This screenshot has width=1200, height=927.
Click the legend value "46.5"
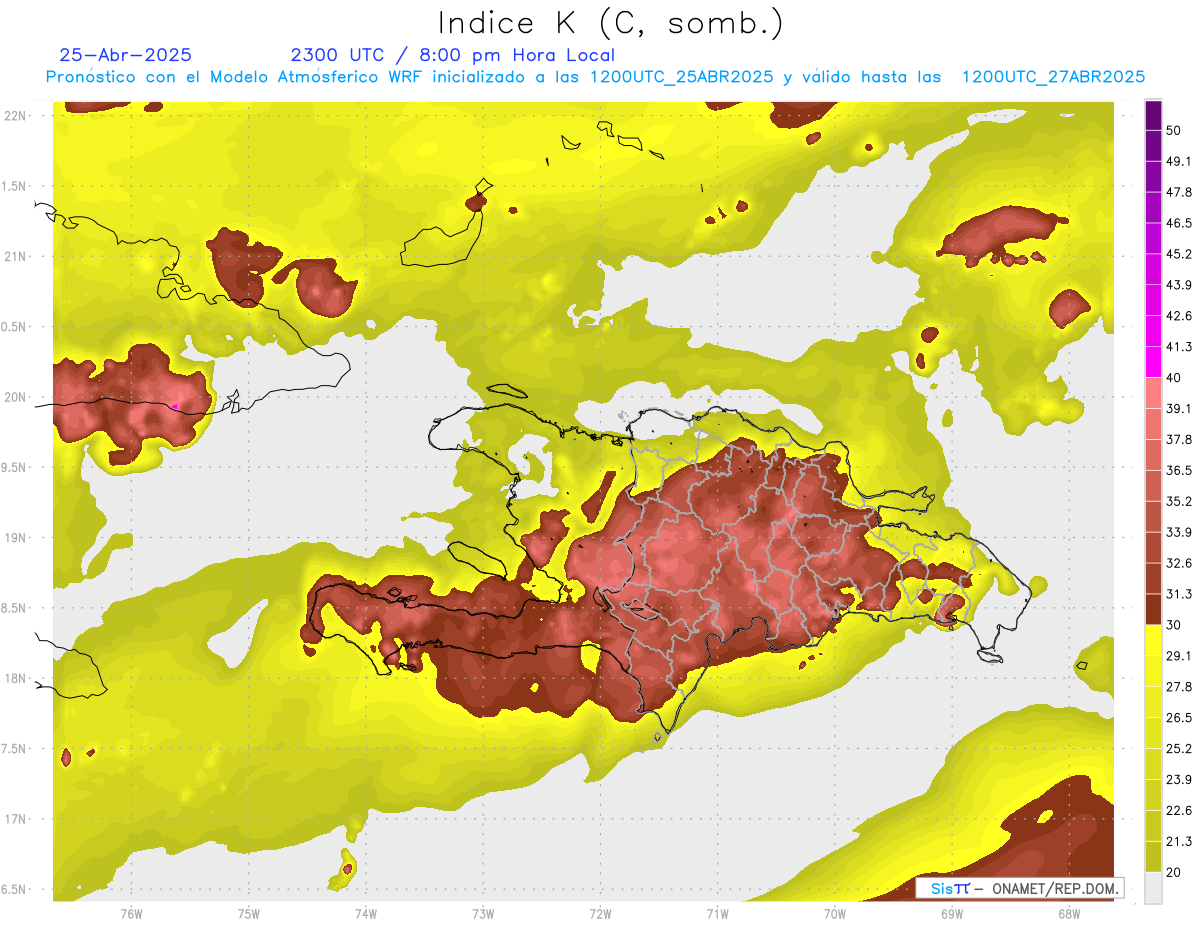[x=1179, y=223]
